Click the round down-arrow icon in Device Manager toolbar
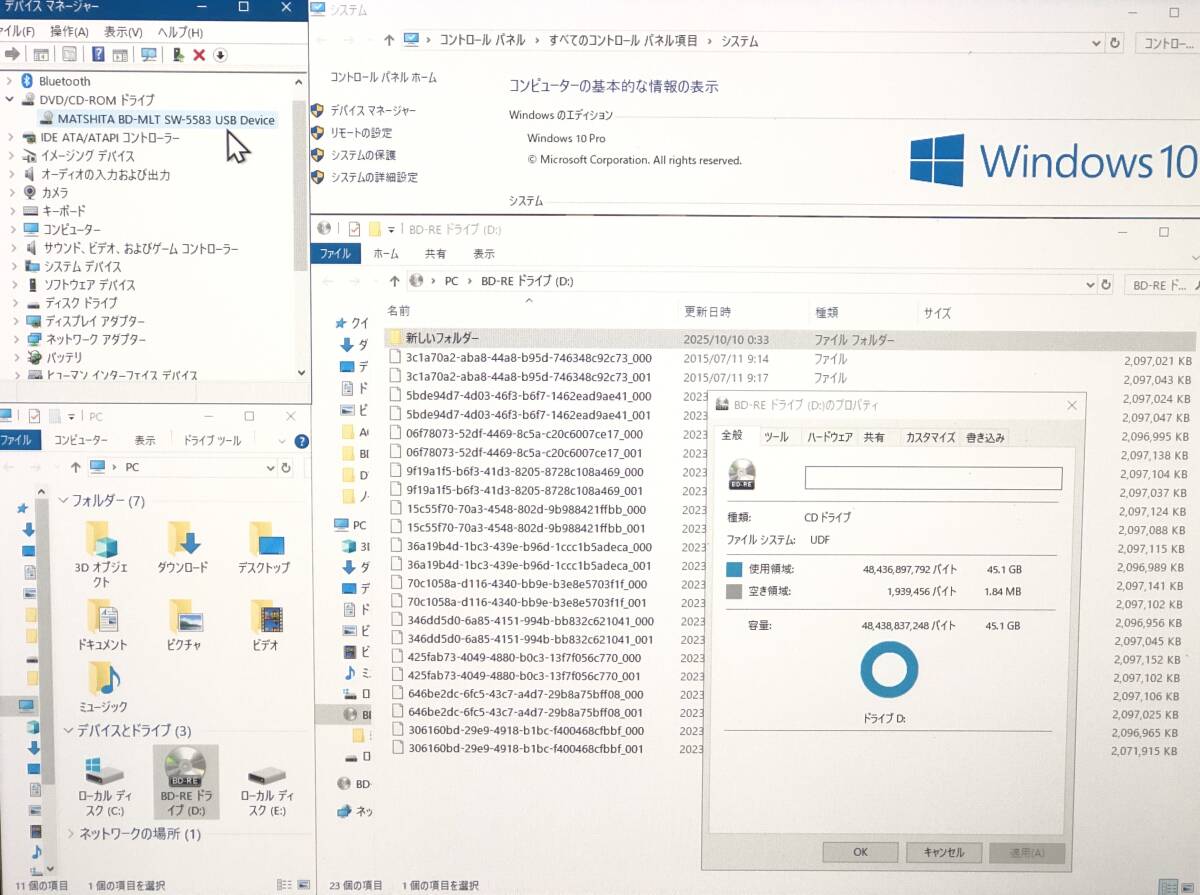 [x=221, y=55]
